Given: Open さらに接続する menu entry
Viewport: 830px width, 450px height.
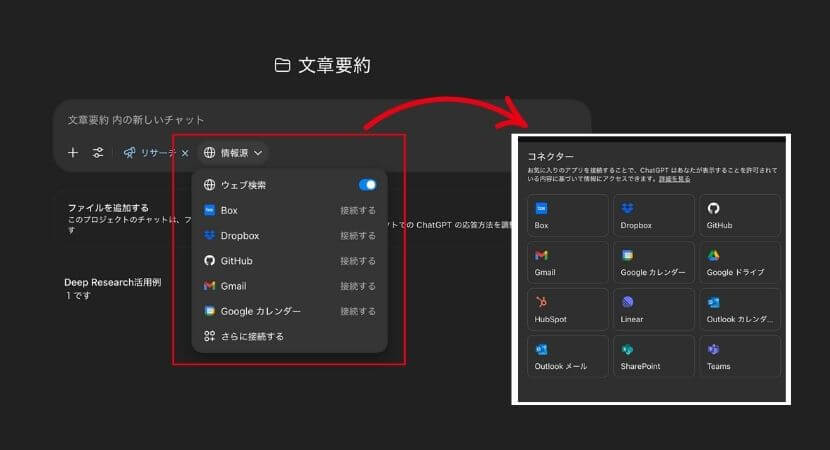Looking at the screenshot, I should (x=290, y=336).
